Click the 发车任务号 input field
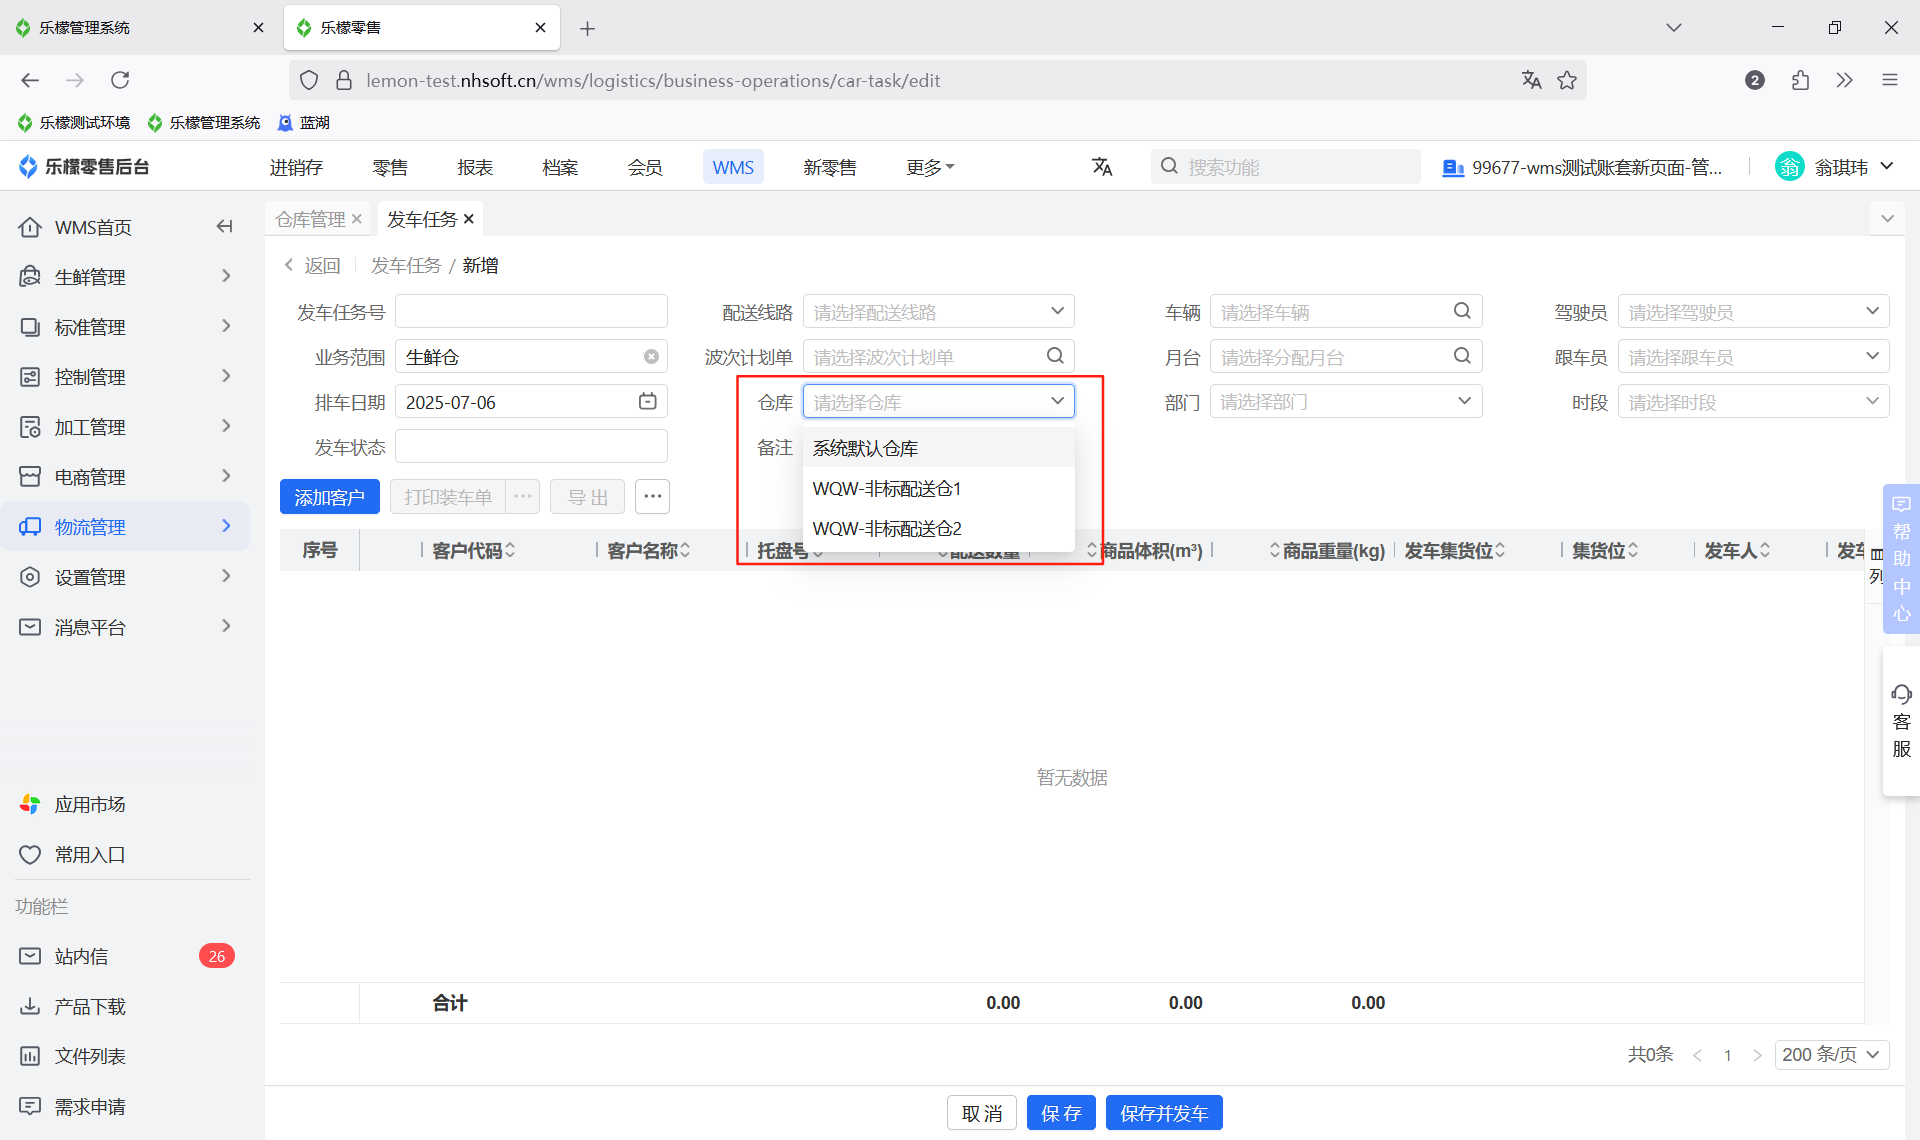 [x=531, y=312]
